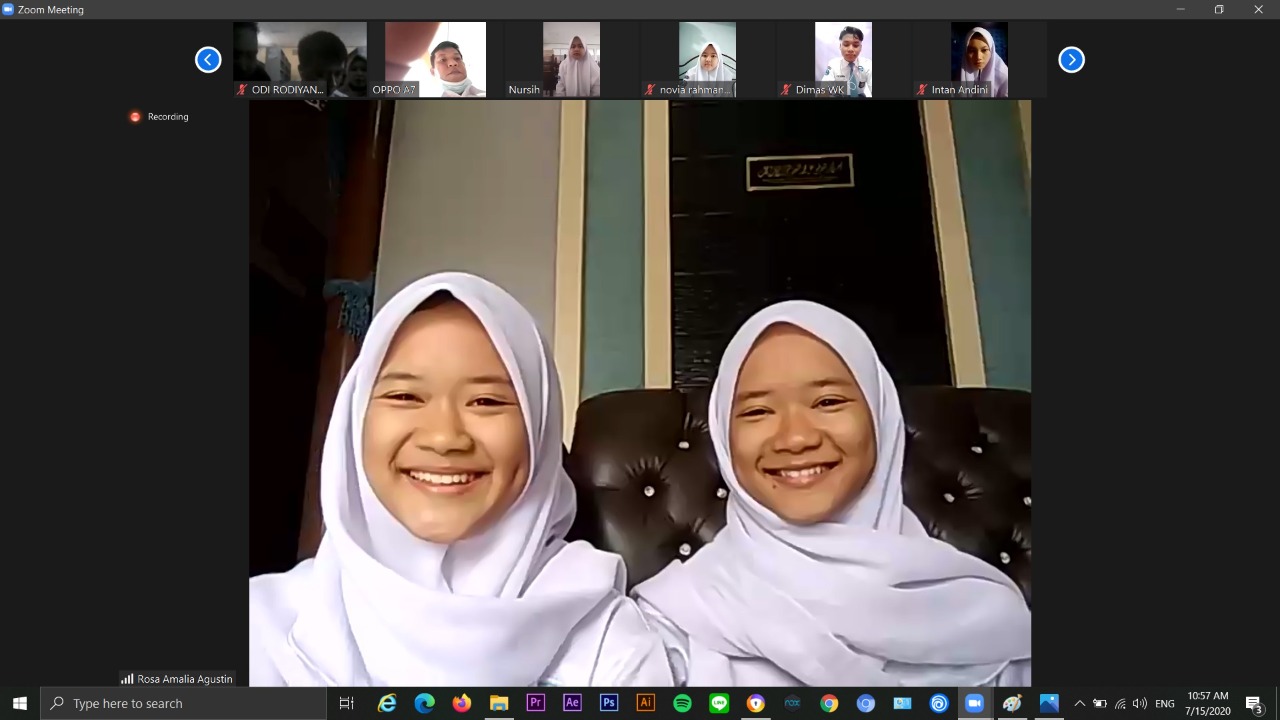Open Adobe After Effects from taskbar
The height and width of the screenshot is (720, 1280).
[572, 703]
